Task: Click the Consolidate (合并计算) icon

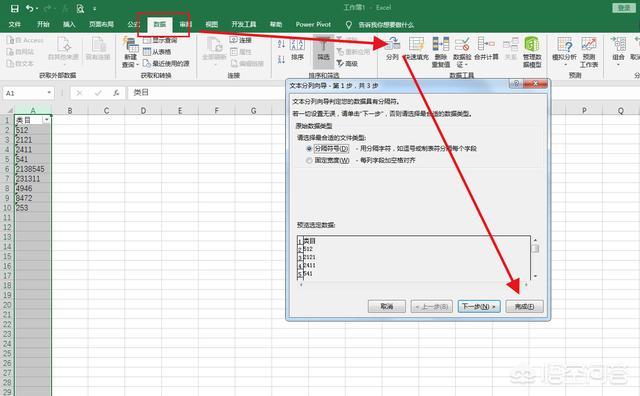Action: pos(486,44)
